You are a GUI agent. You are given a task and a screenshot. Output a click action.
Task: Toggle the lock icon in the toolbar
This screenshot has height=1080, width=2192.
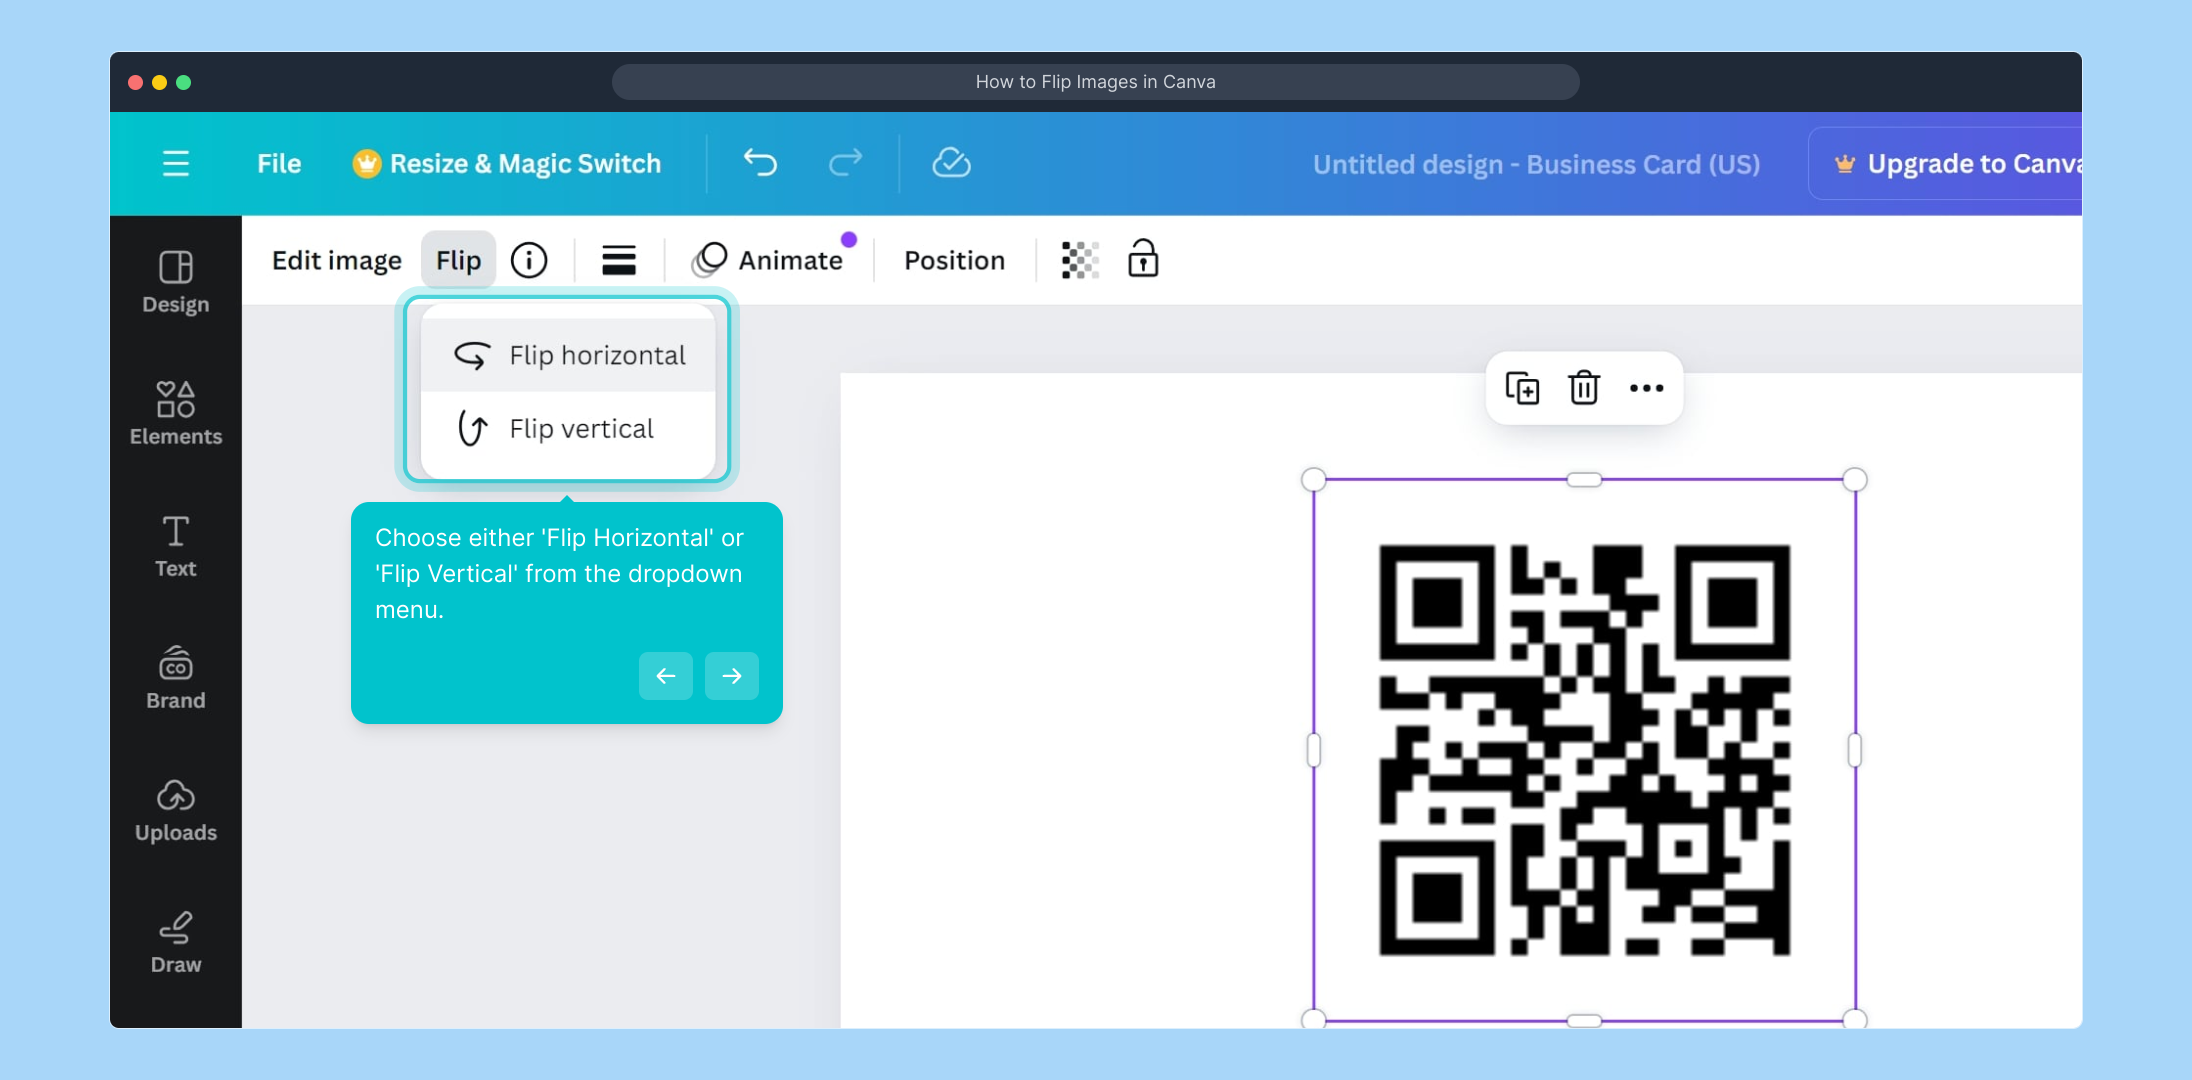[x=1143, y=259]
